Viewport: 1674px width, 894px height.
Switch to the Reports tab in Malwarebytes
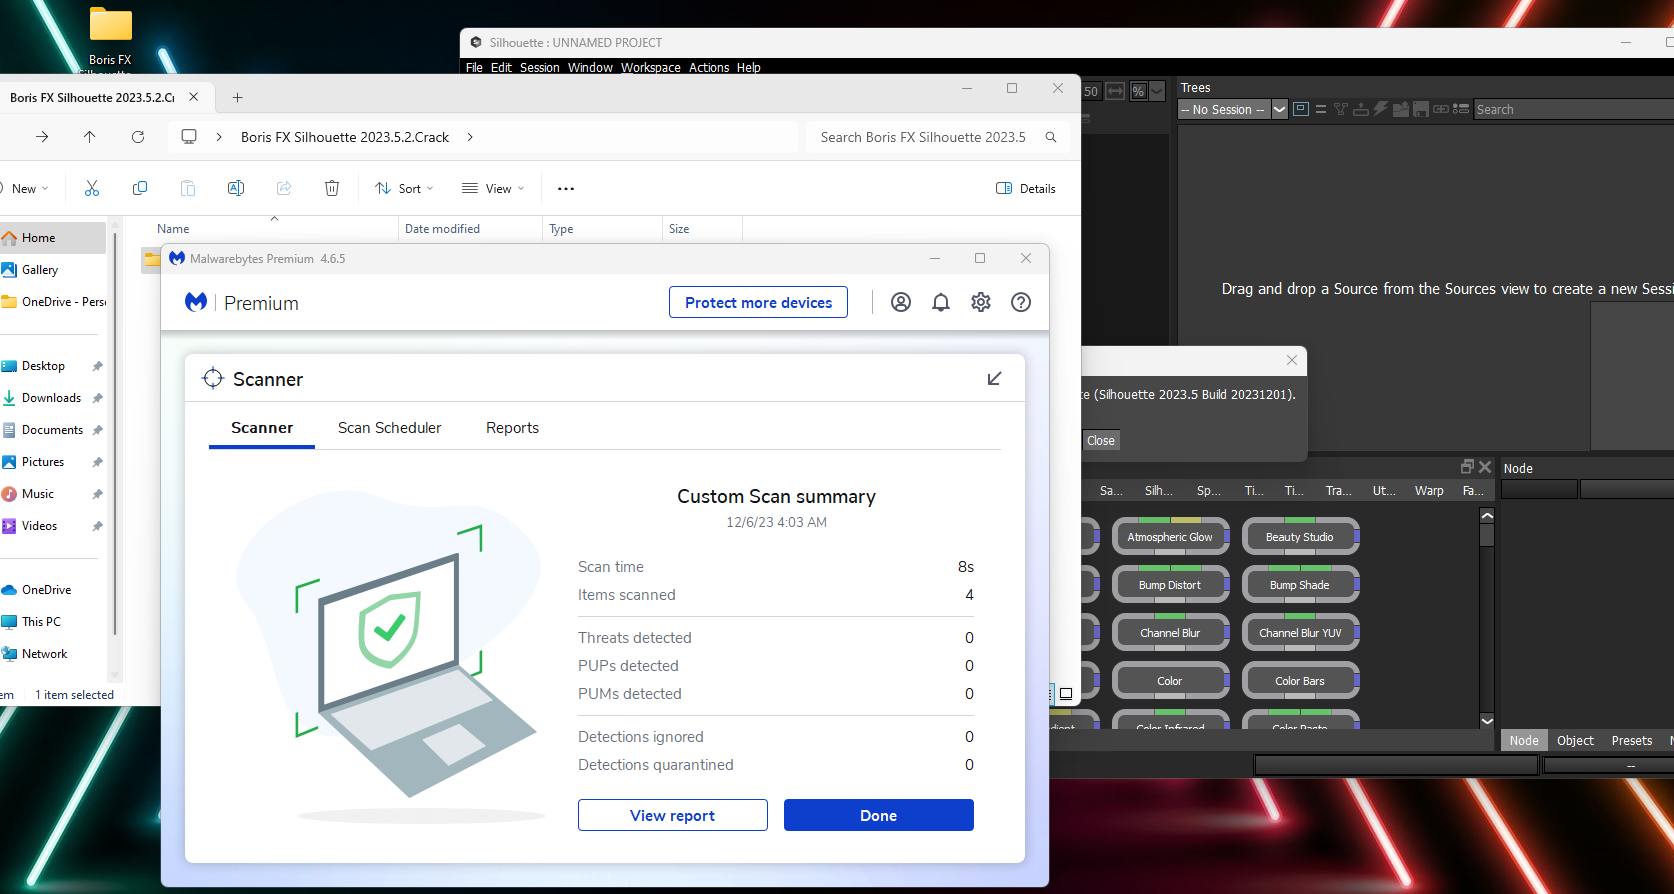click(512, 427)
